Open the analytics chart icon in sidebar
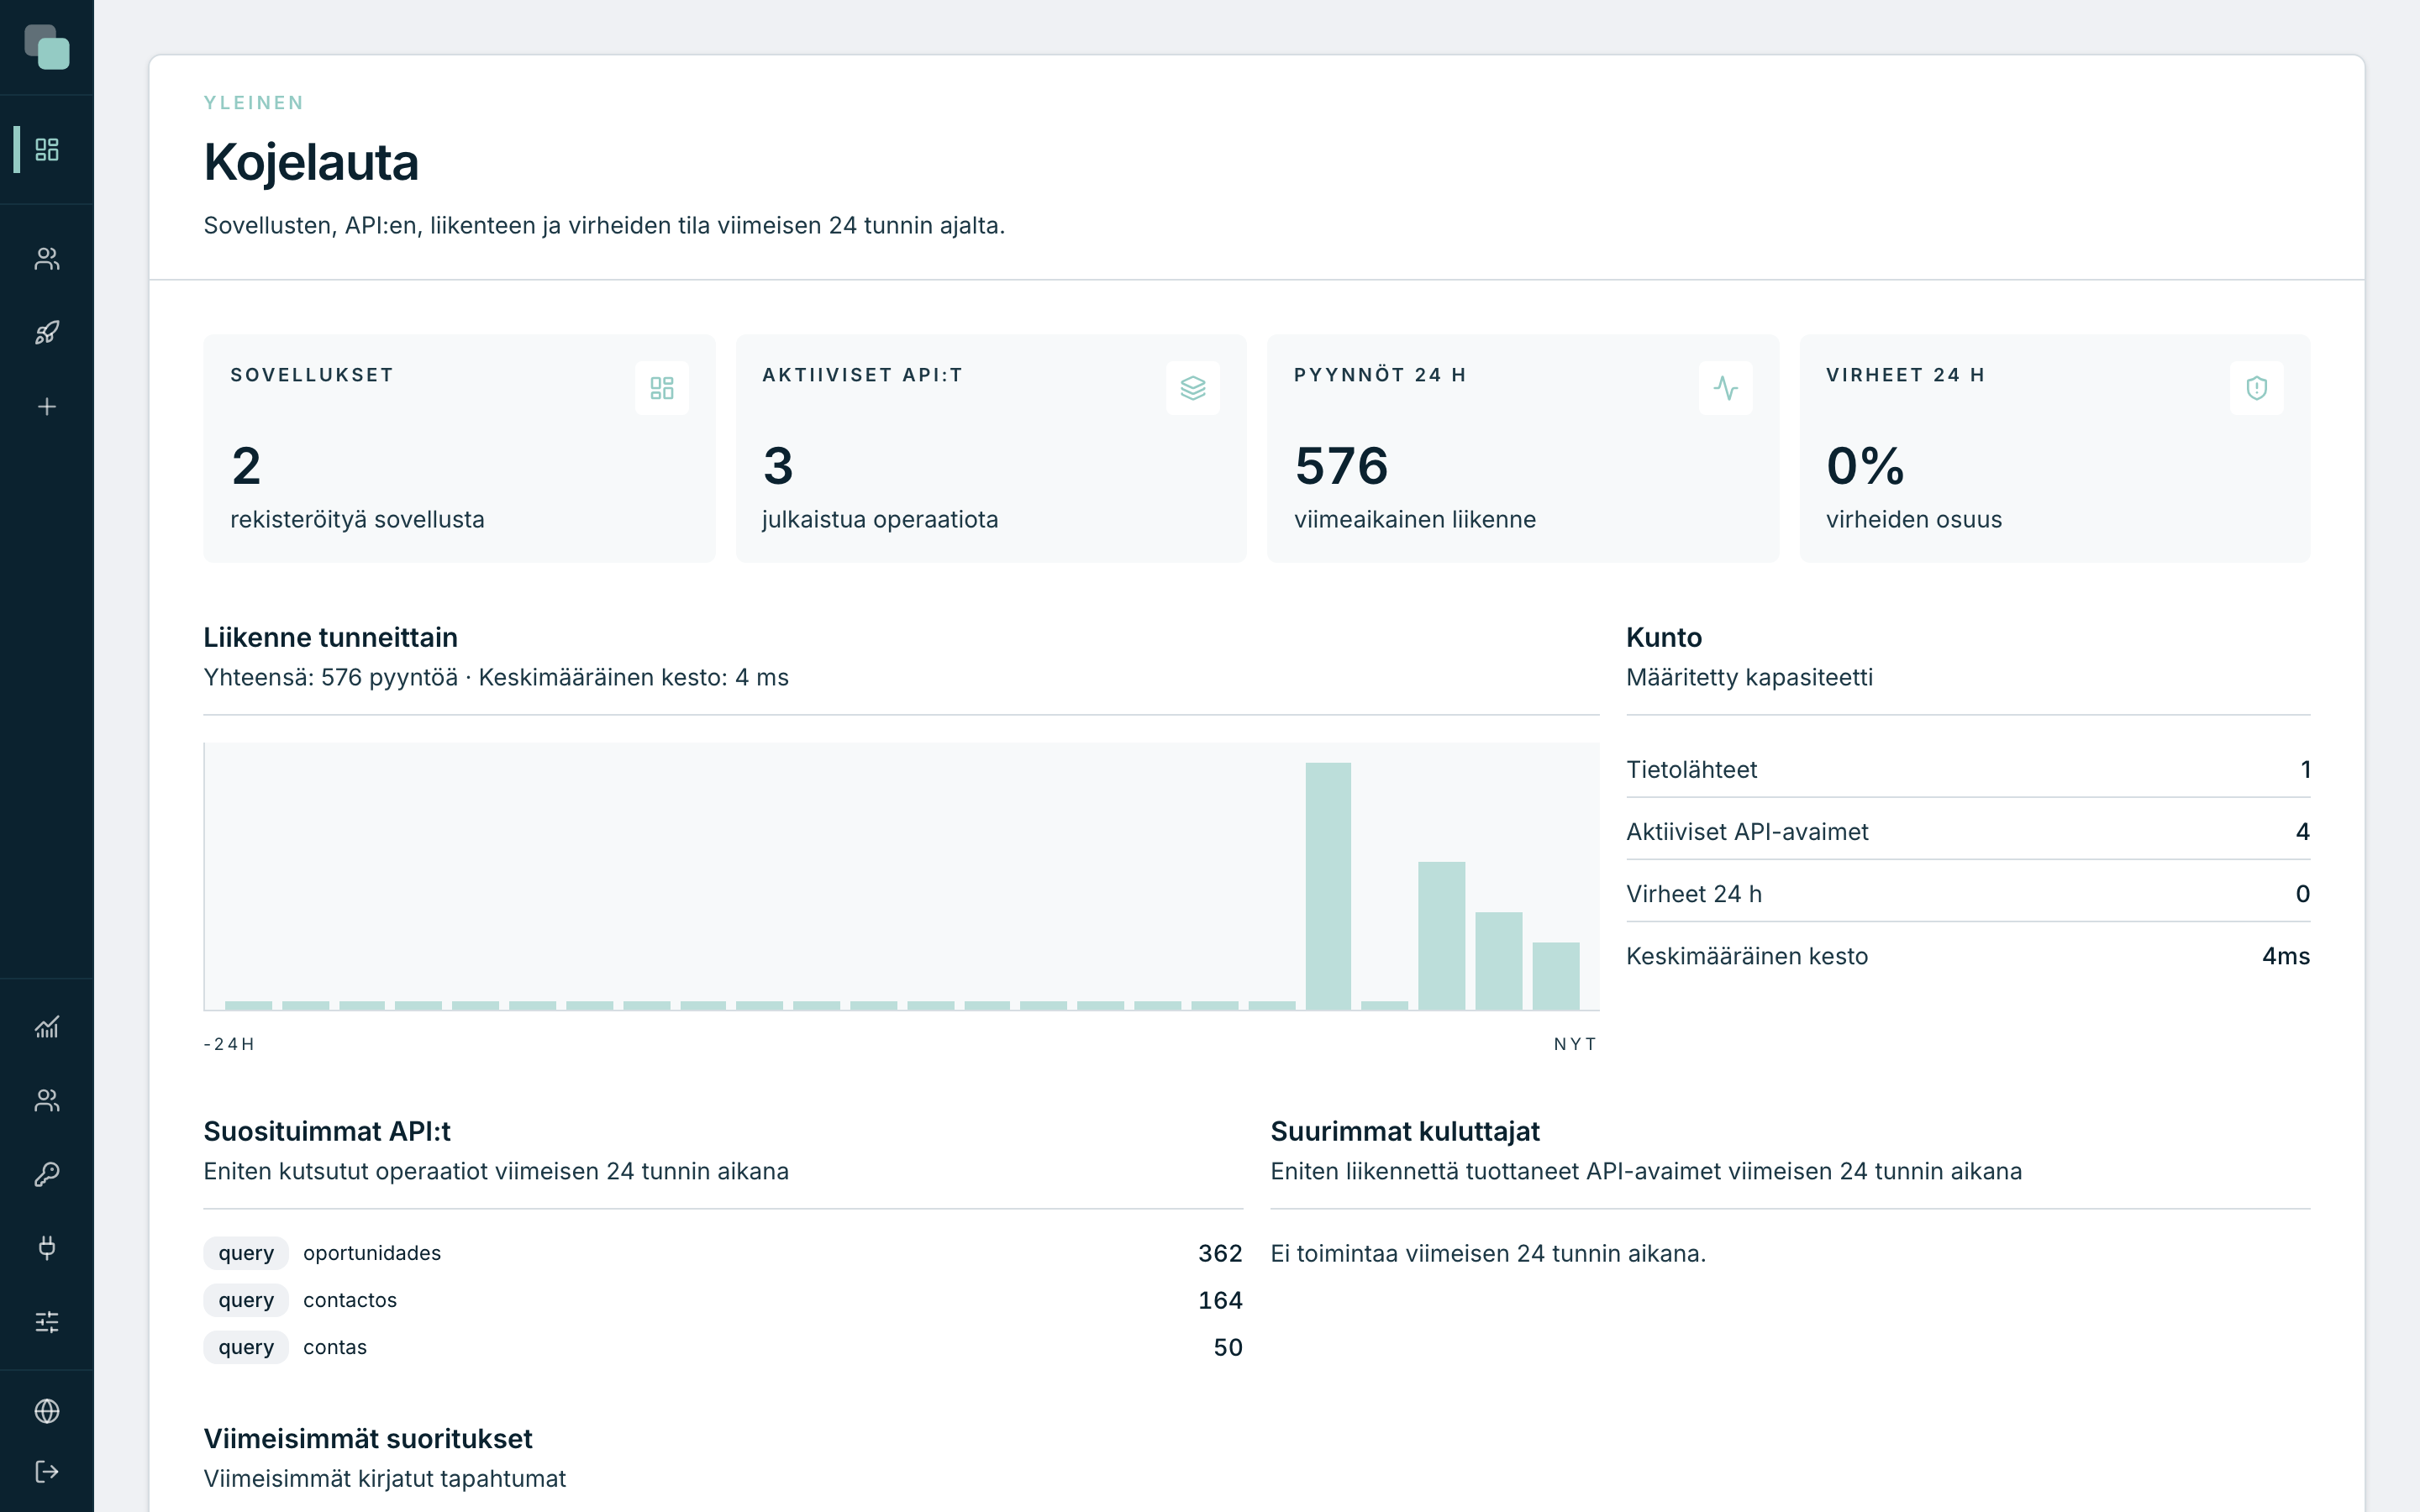The width and height of the screenshot is (2420, 1512). point(47,1026)
